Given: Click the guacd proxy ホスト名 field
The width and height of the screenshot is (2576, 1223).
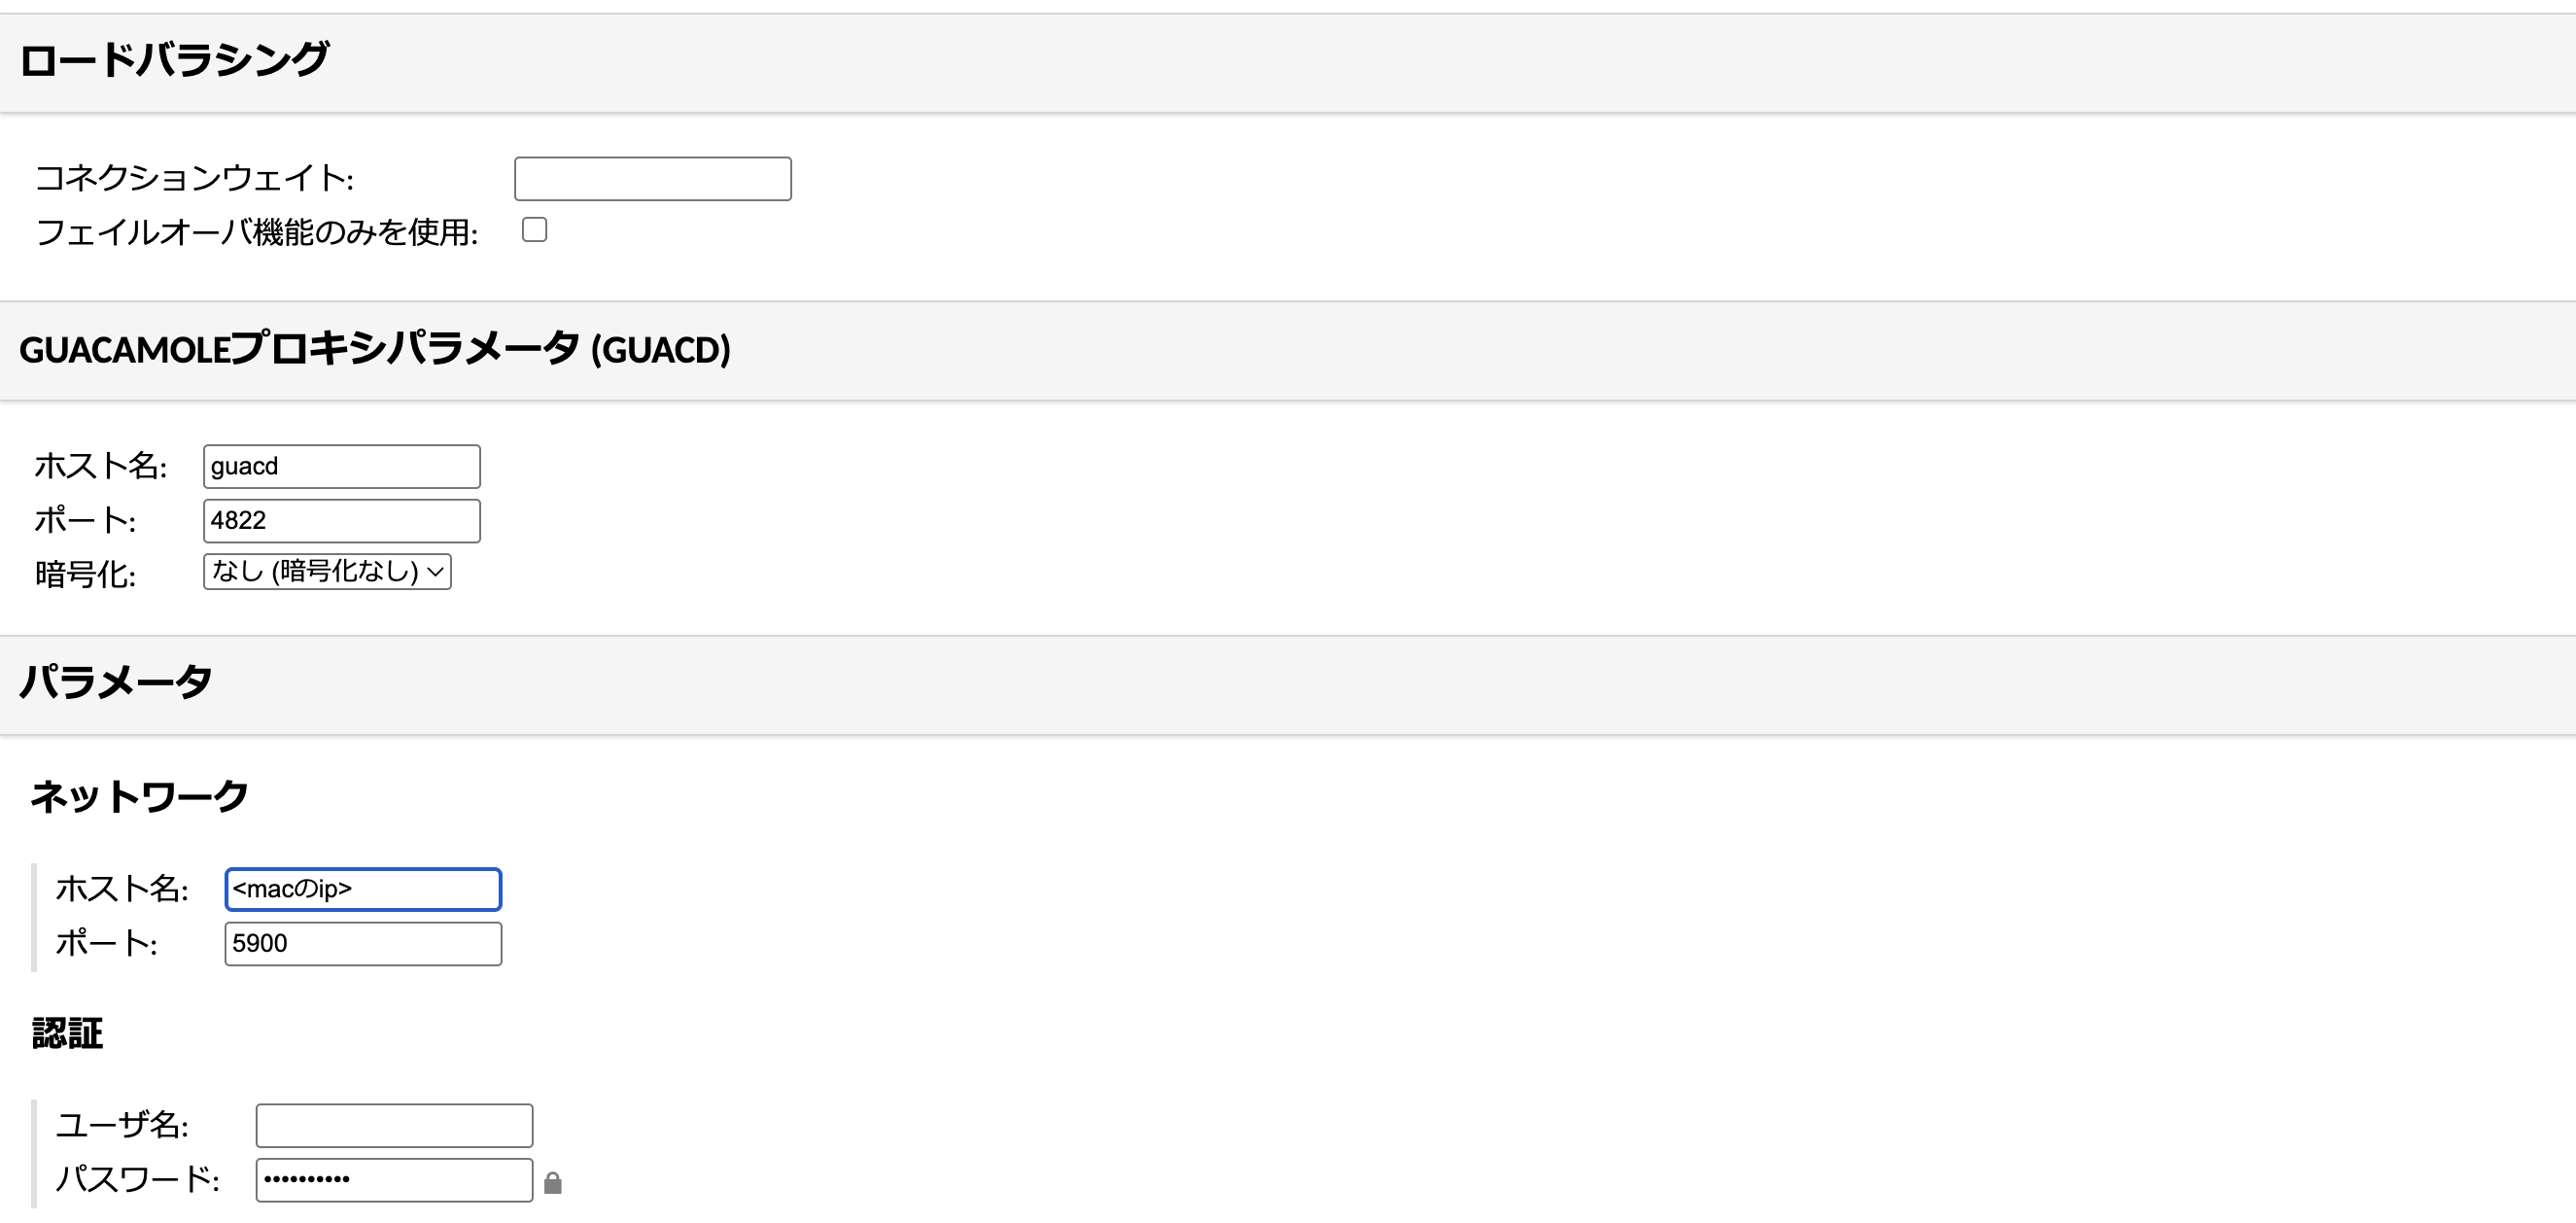Looking at the screenshot, I should point(341,467).
